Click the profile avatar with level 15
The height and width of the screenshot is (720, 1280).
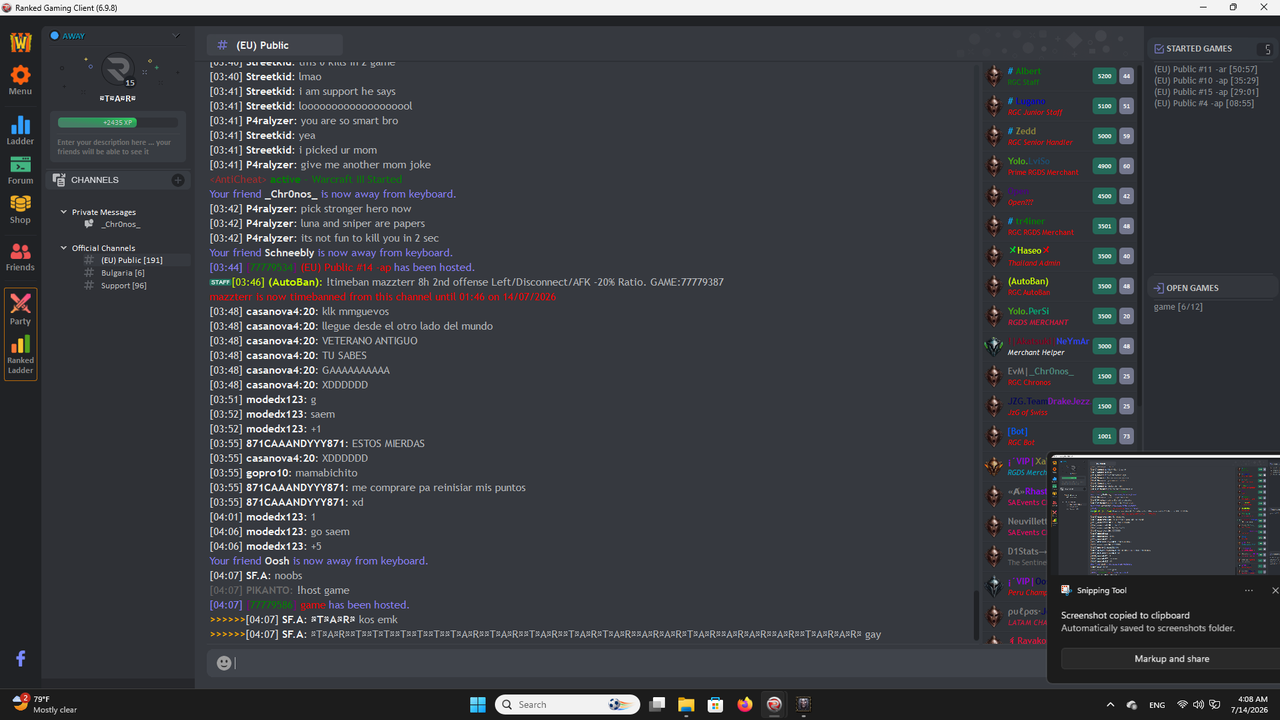click(118, 69)
